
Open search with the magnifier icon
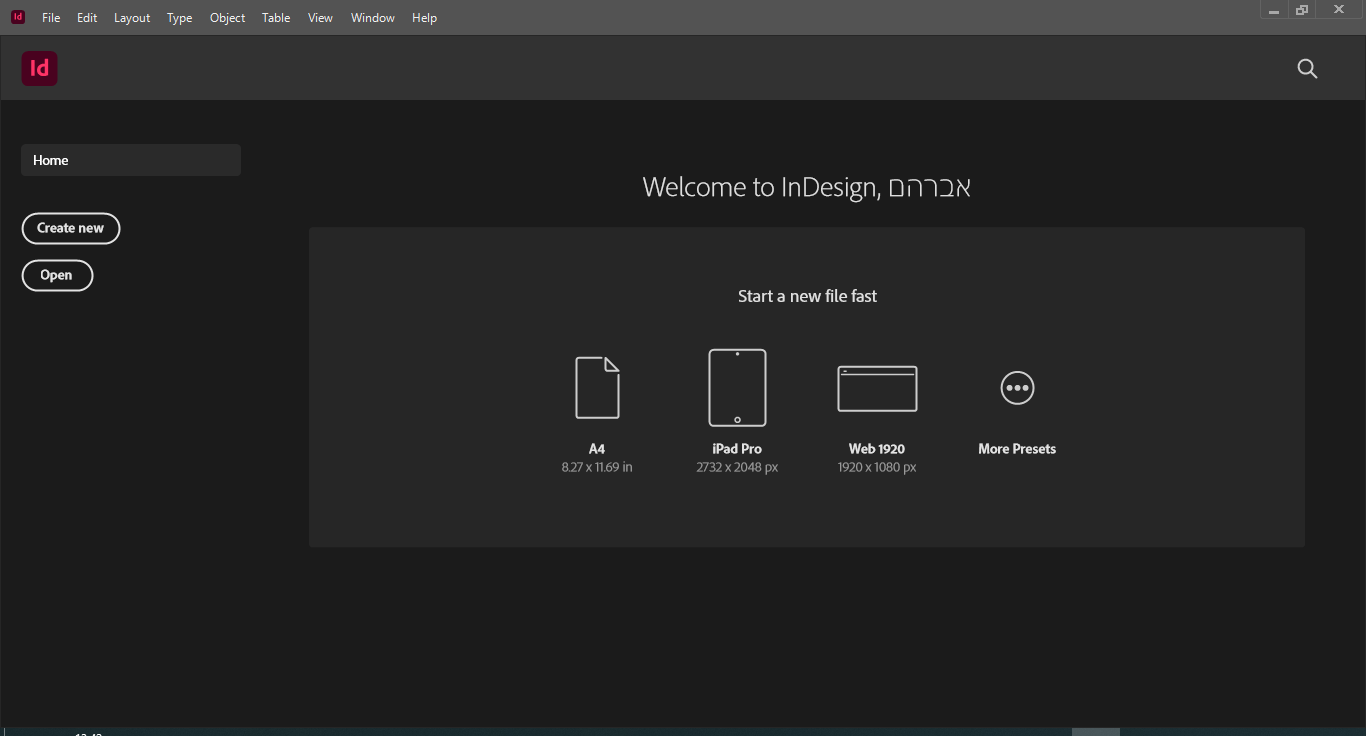pyautogui.click(x=1307, y=69)
